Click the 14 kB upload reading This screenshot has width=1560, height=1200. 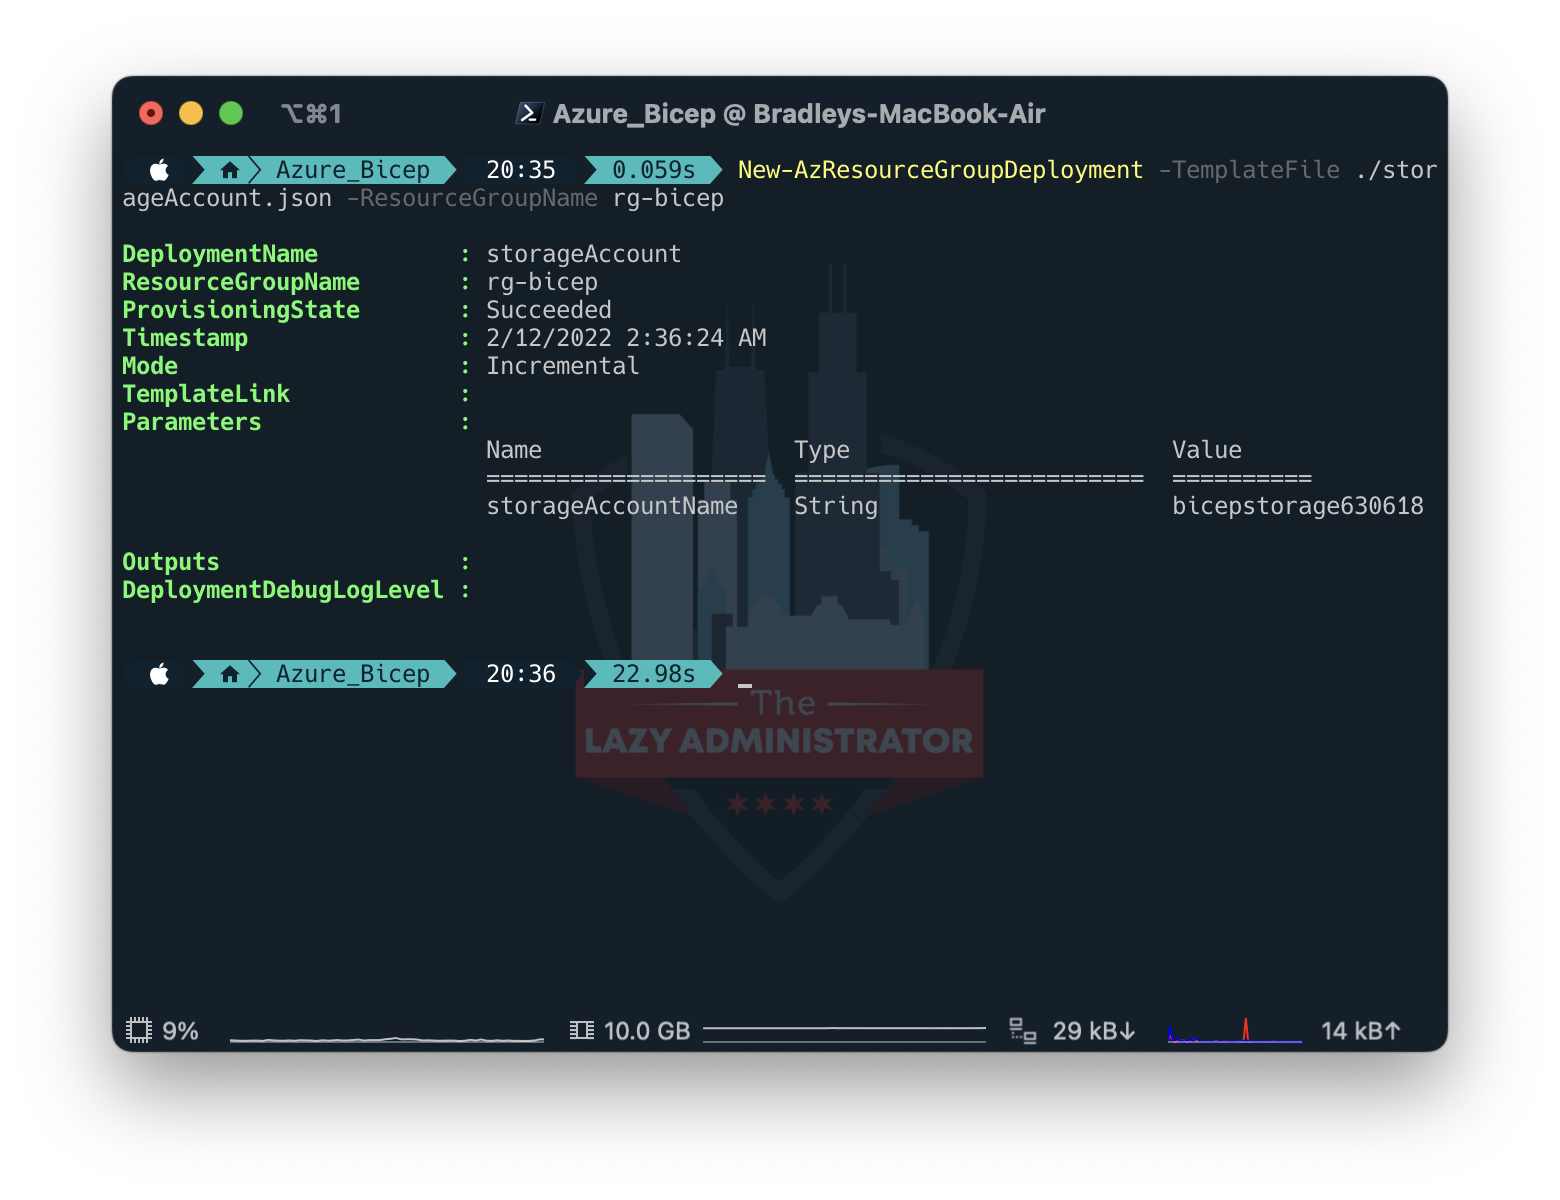[1361, 1031]
